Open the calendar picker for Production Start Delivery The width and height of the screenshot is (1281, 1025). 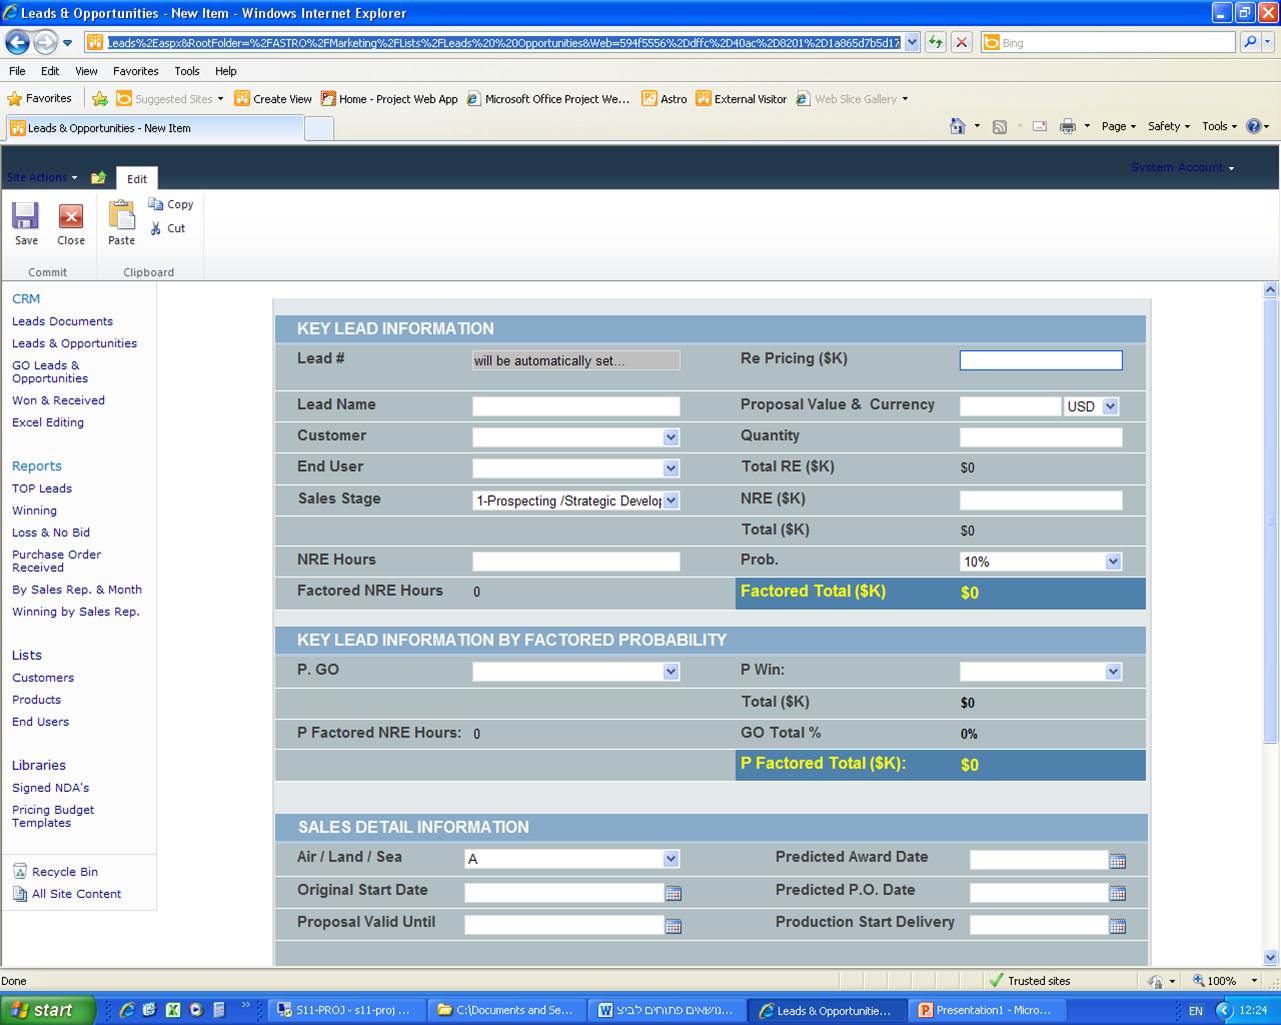pyautogui.click(x=1118, y=926)
